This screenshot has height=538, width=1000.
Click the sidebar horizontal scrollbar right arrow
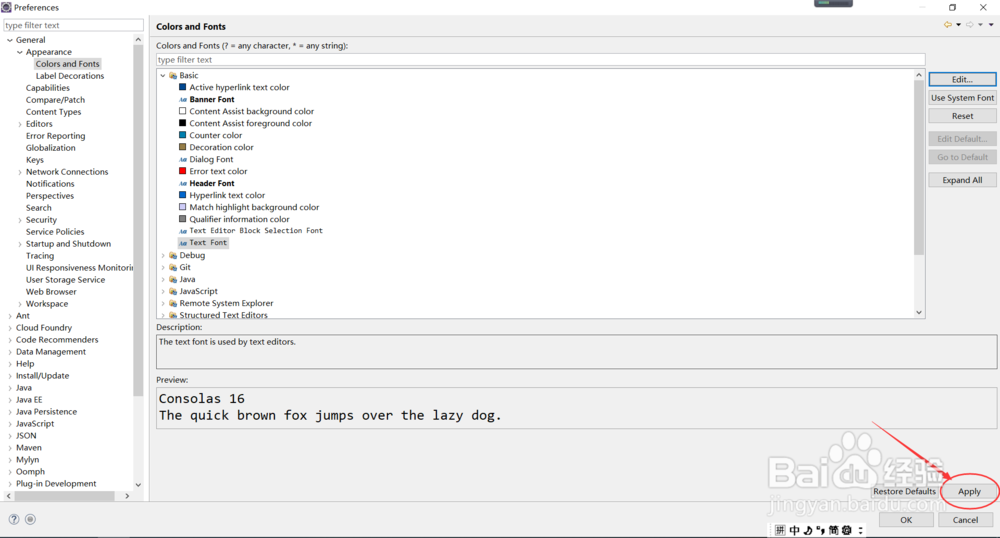(x=127, y=496)
